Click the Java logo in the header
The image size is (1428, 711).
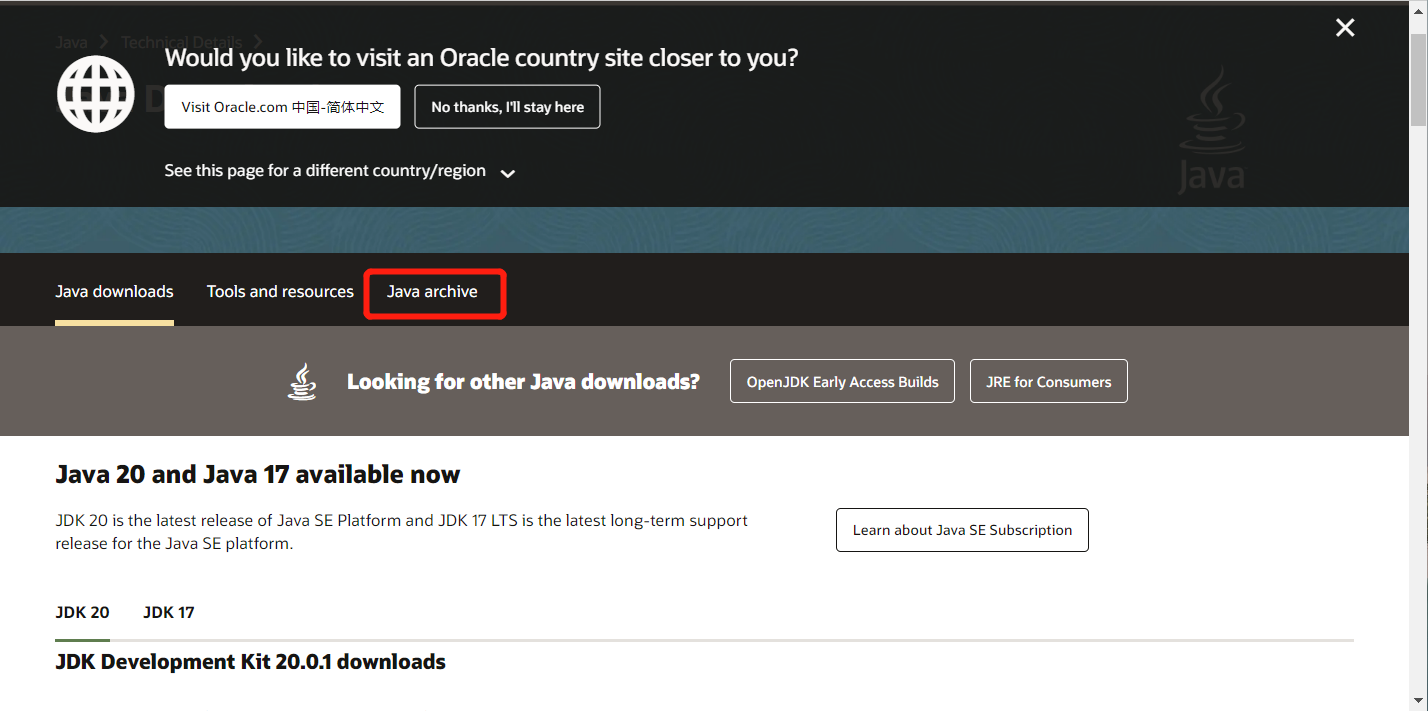click(x=1211, y=131)
